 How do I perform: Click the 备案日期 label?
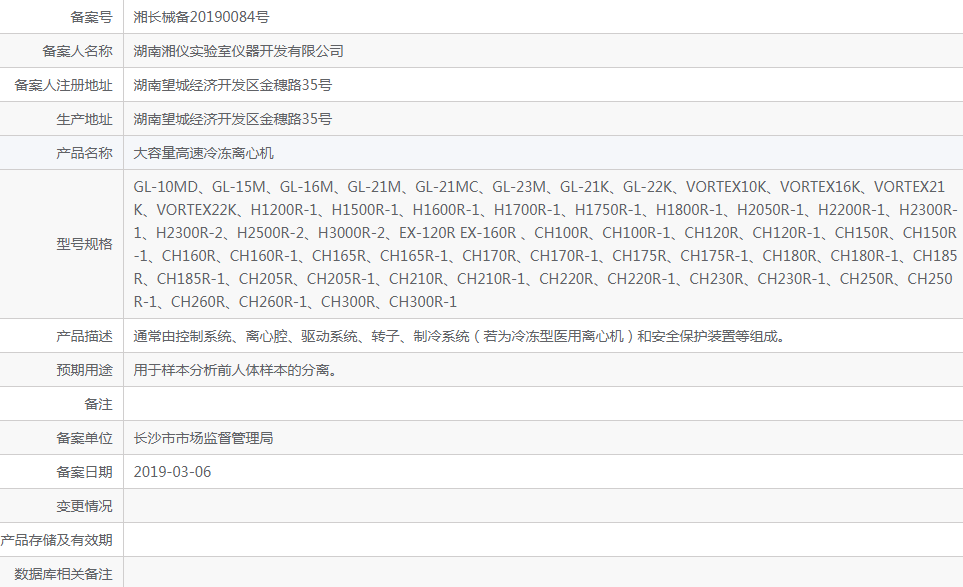click(84, 472)
